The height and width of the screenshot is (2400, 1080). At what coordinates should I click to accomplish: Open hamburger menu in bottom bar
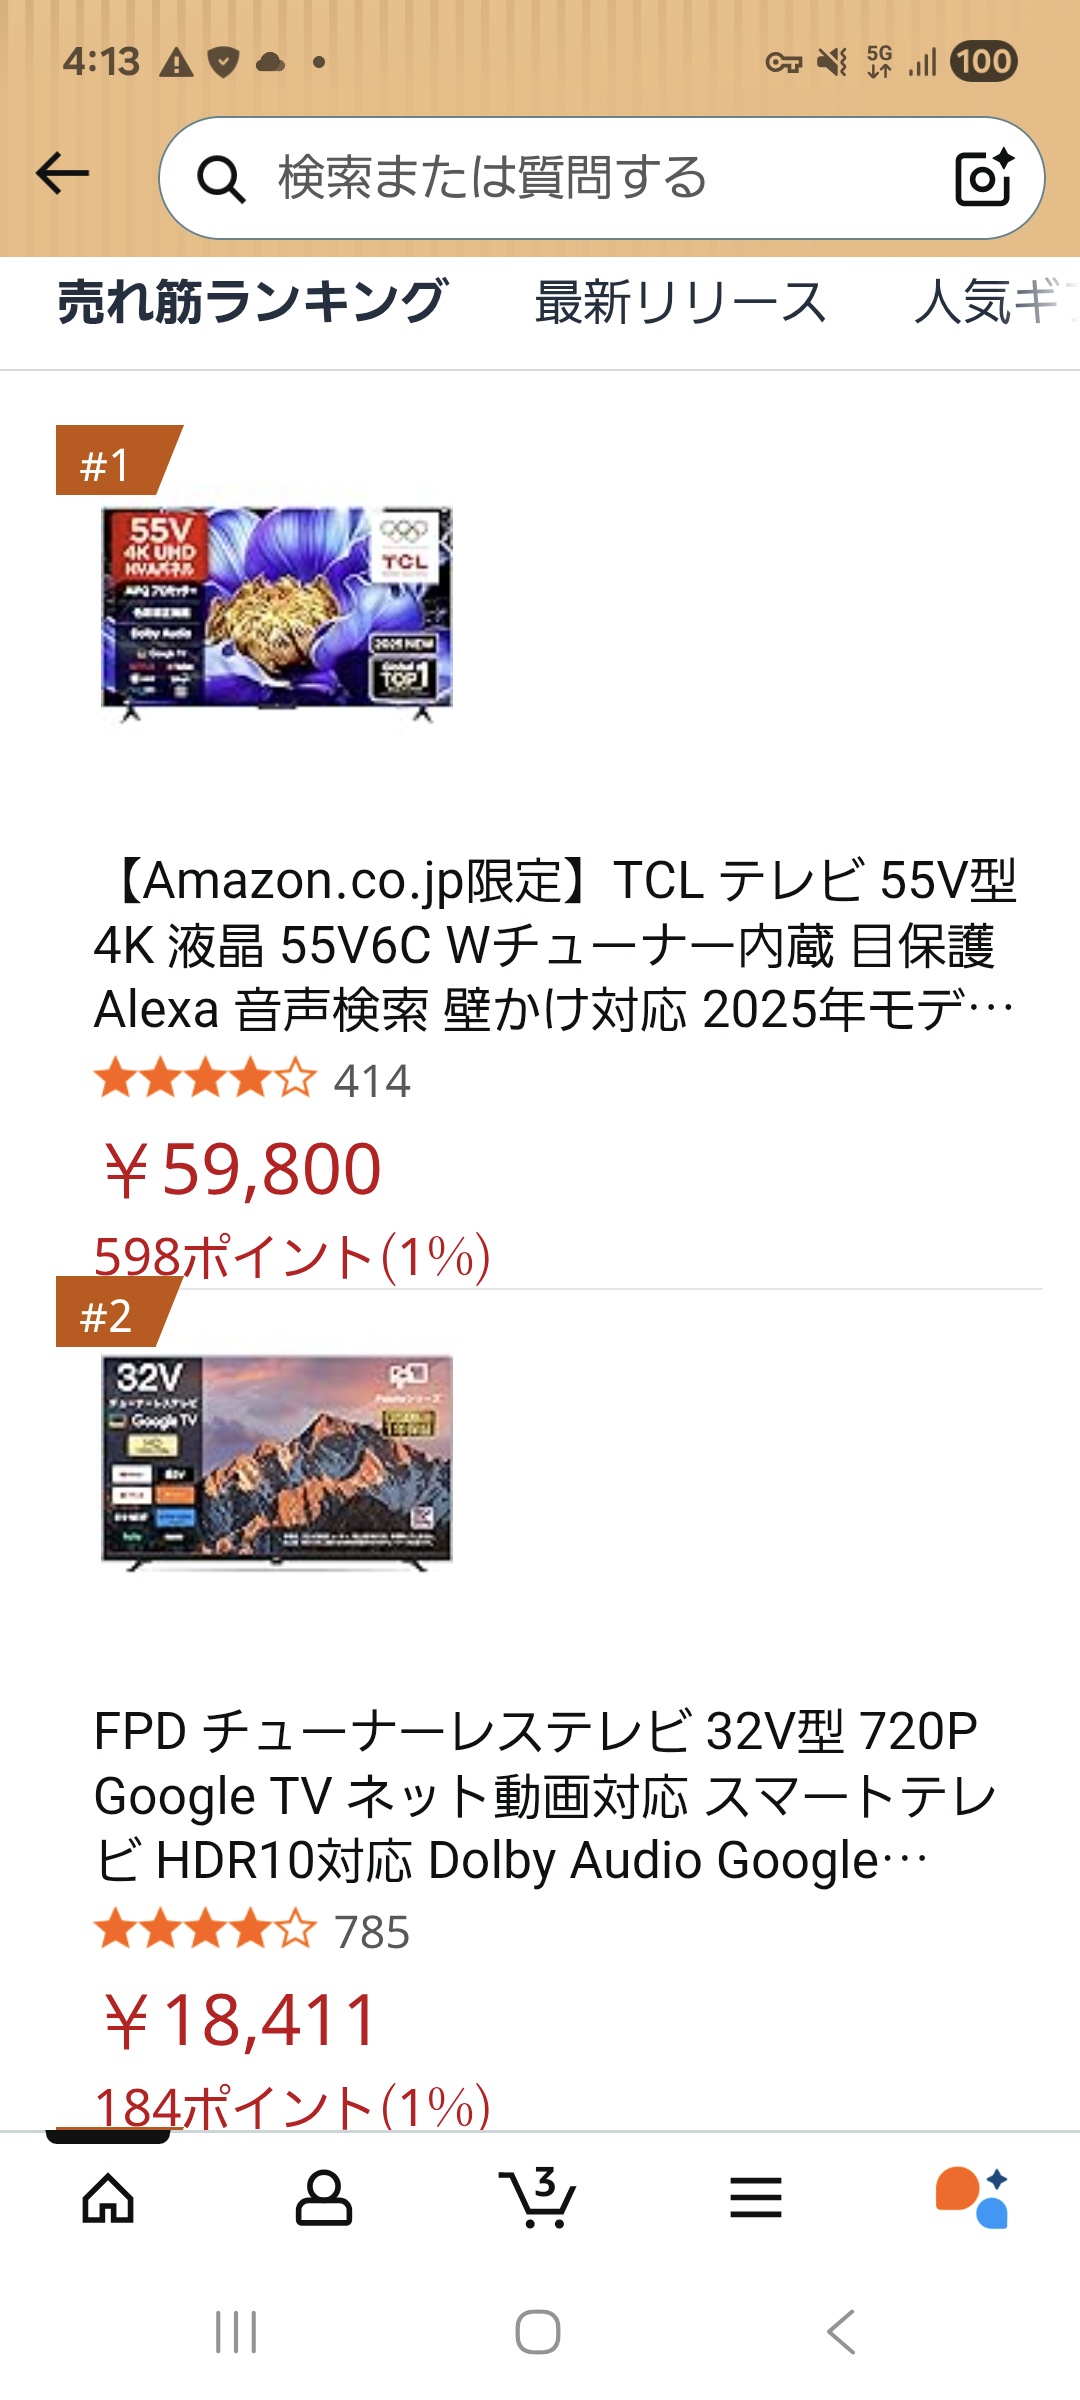tap(756, 2198)
